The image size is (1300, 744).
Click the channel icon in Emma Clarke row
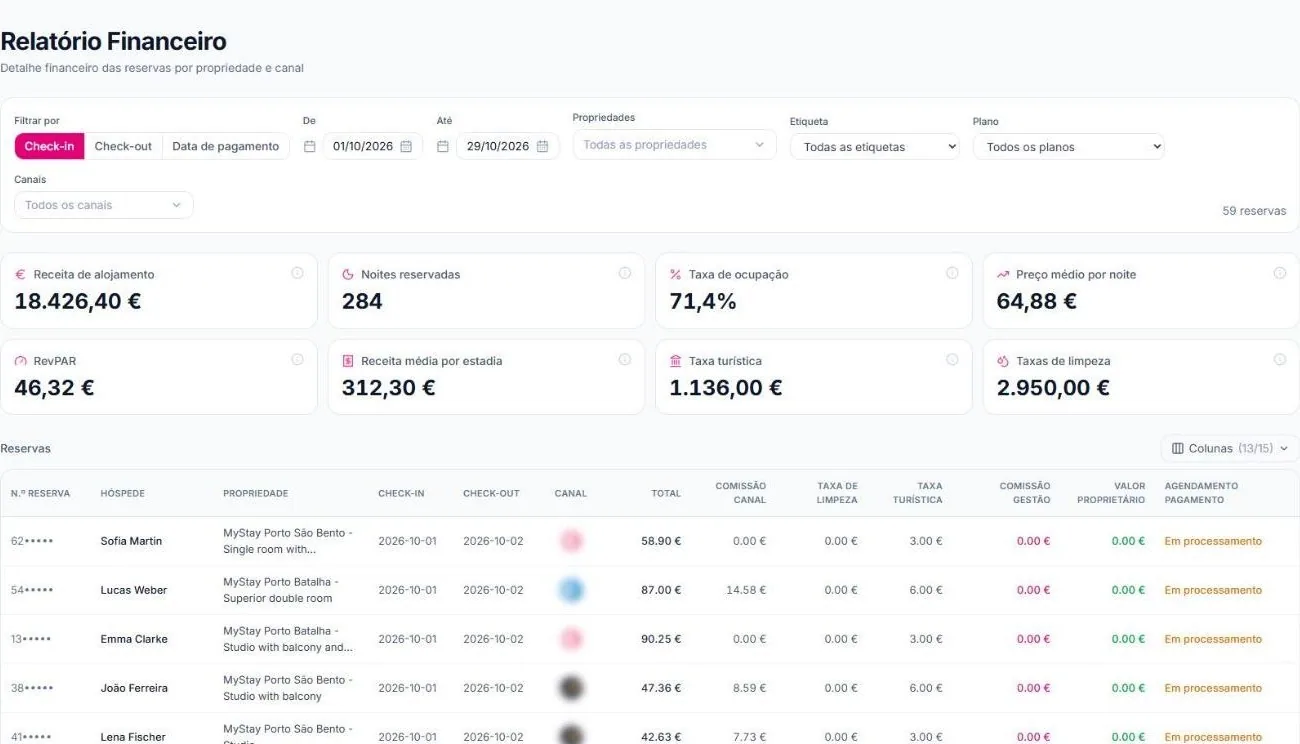click(x=571, y=639)
